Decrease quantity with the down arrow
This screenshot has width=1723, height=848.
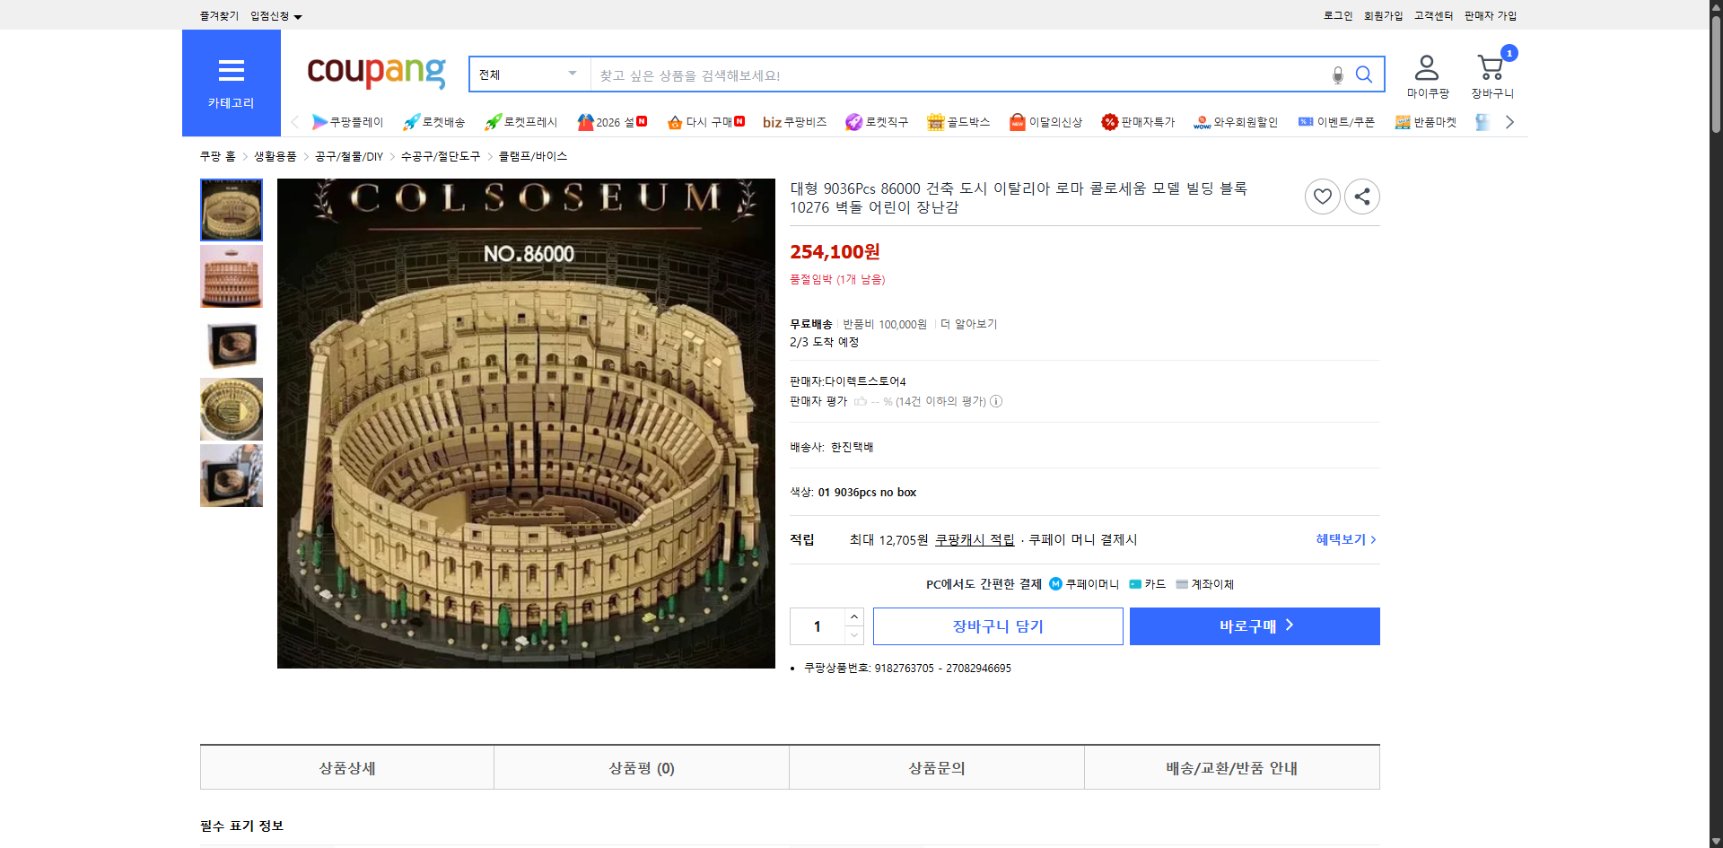pyautogui.click(x=854, y=635)
